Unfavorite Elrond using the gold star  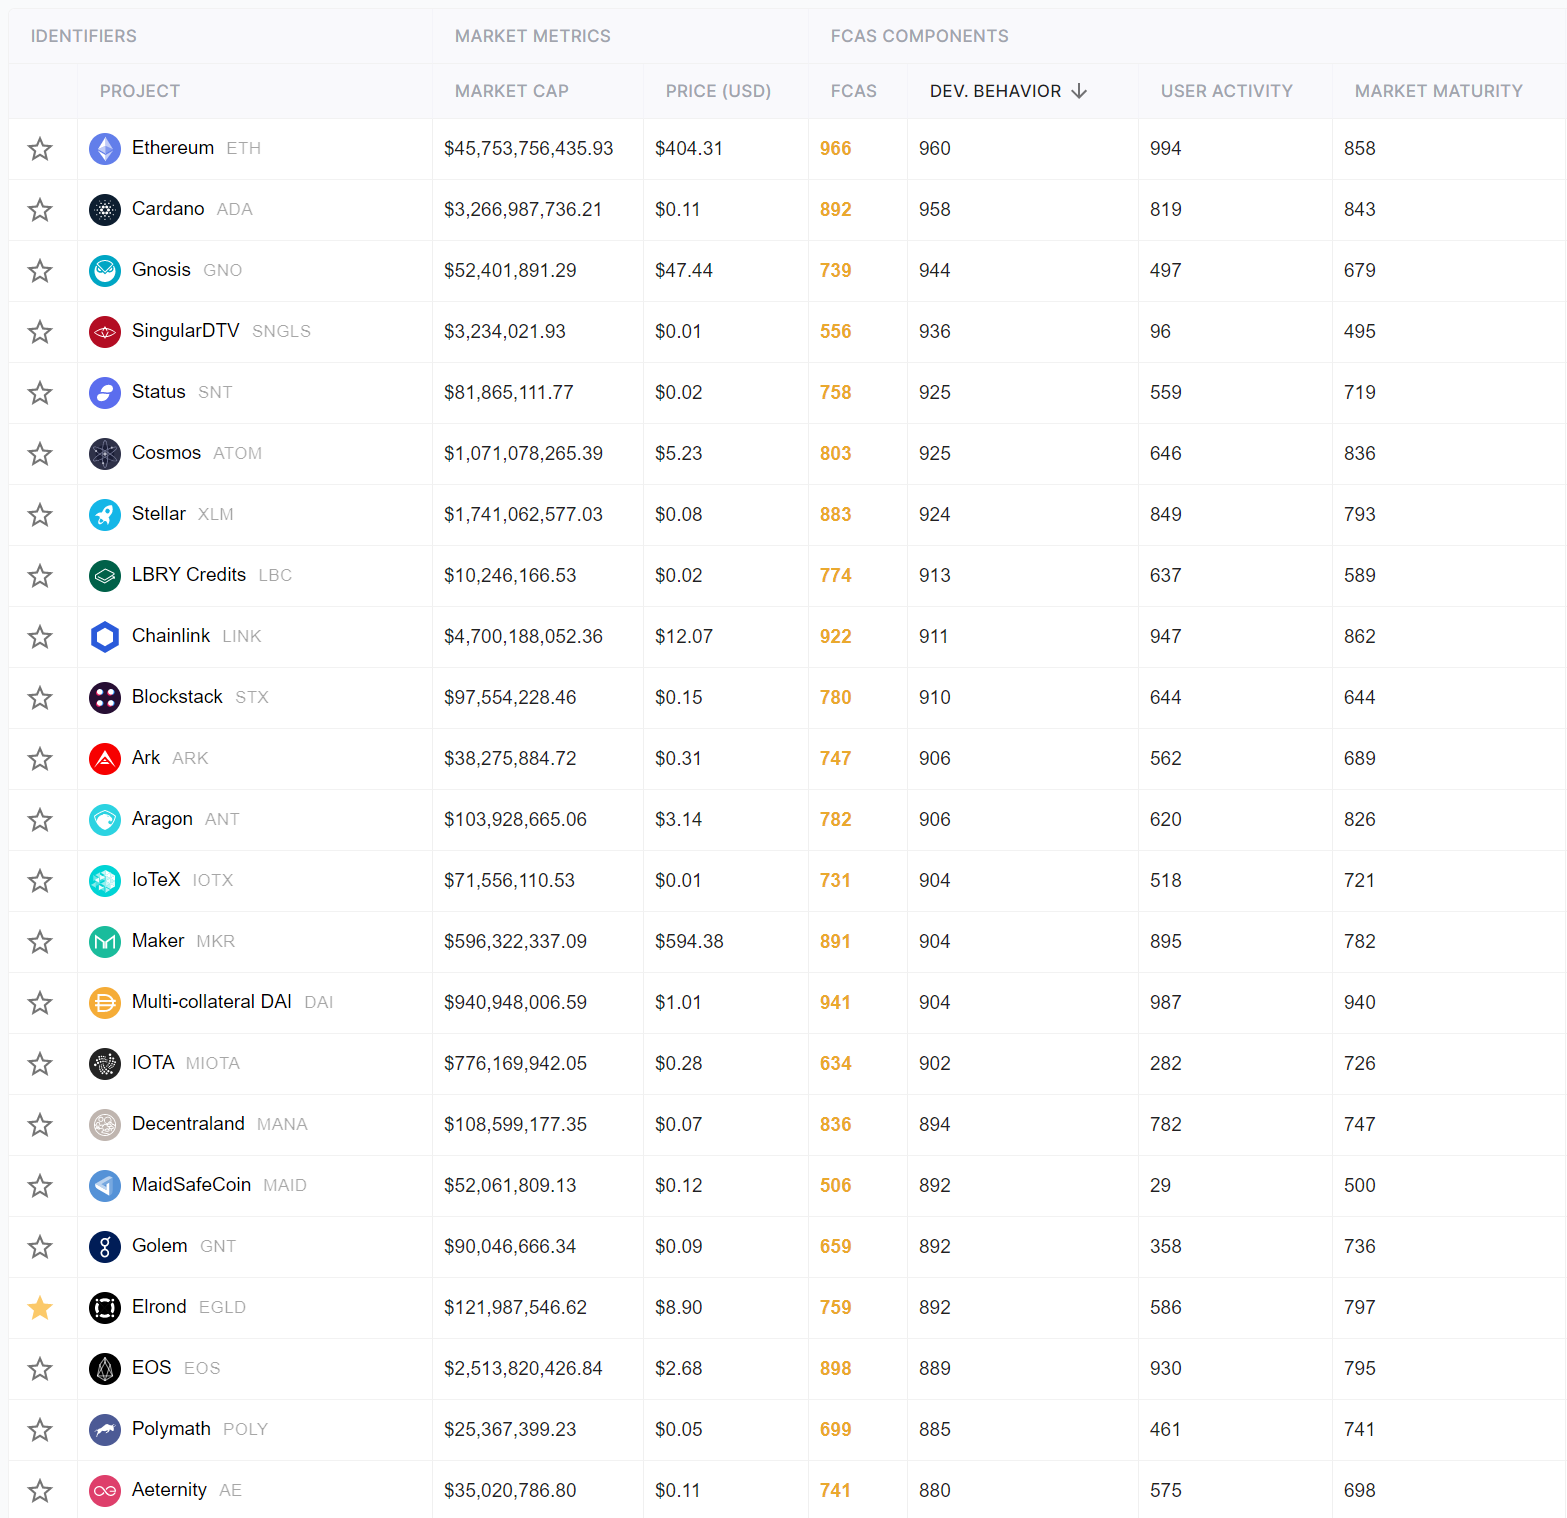tap(40, 1308)
